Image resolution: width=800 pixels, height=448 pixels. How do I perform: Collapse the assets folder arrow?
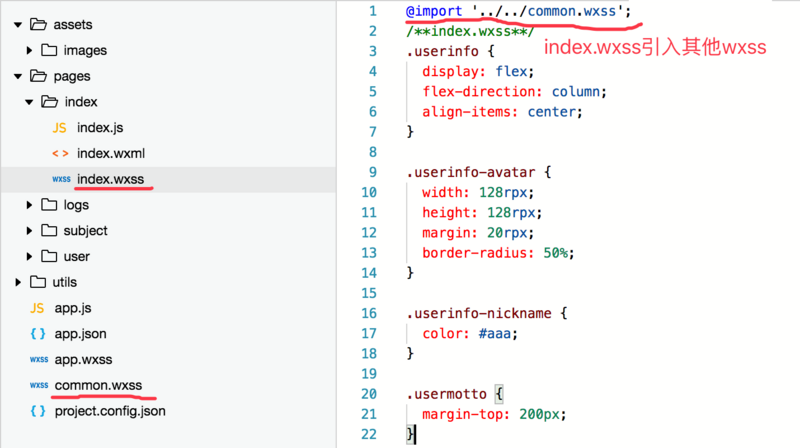click(18, 24)
